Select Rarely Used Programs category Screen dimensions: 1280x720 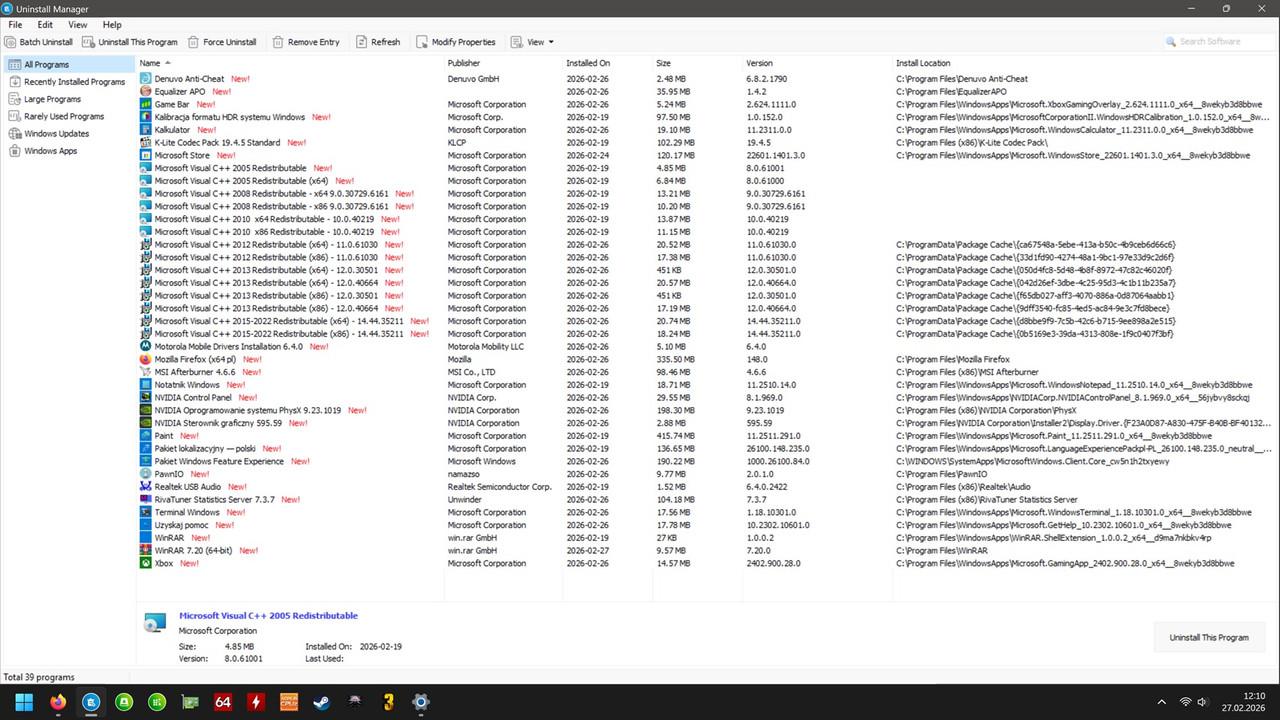[x=68, y=116]
